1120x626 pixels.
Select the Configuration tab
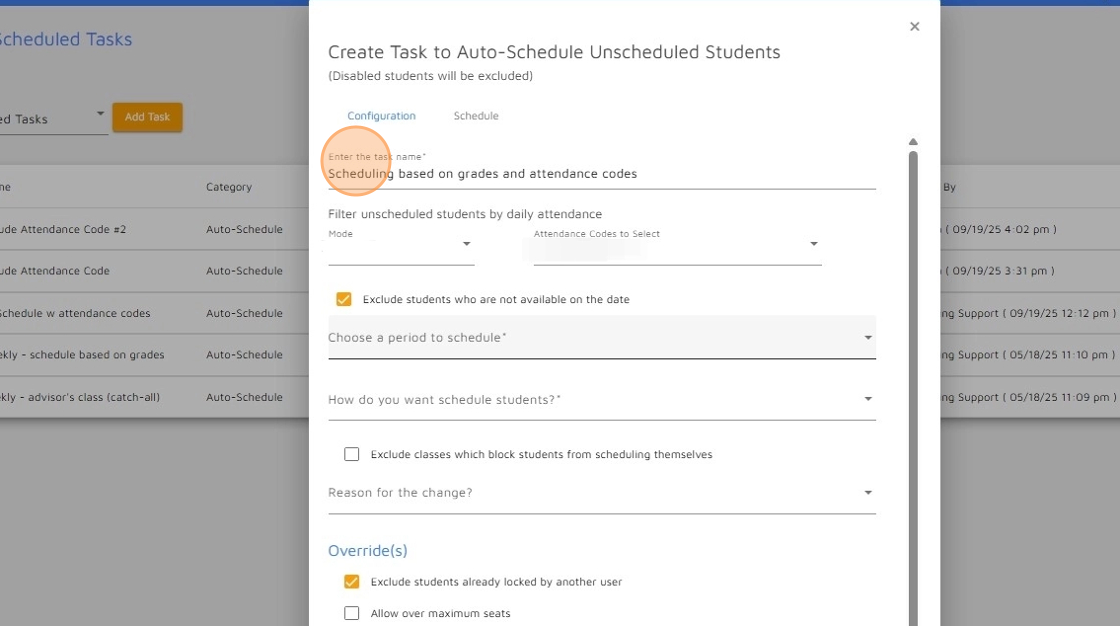(381, 116)
